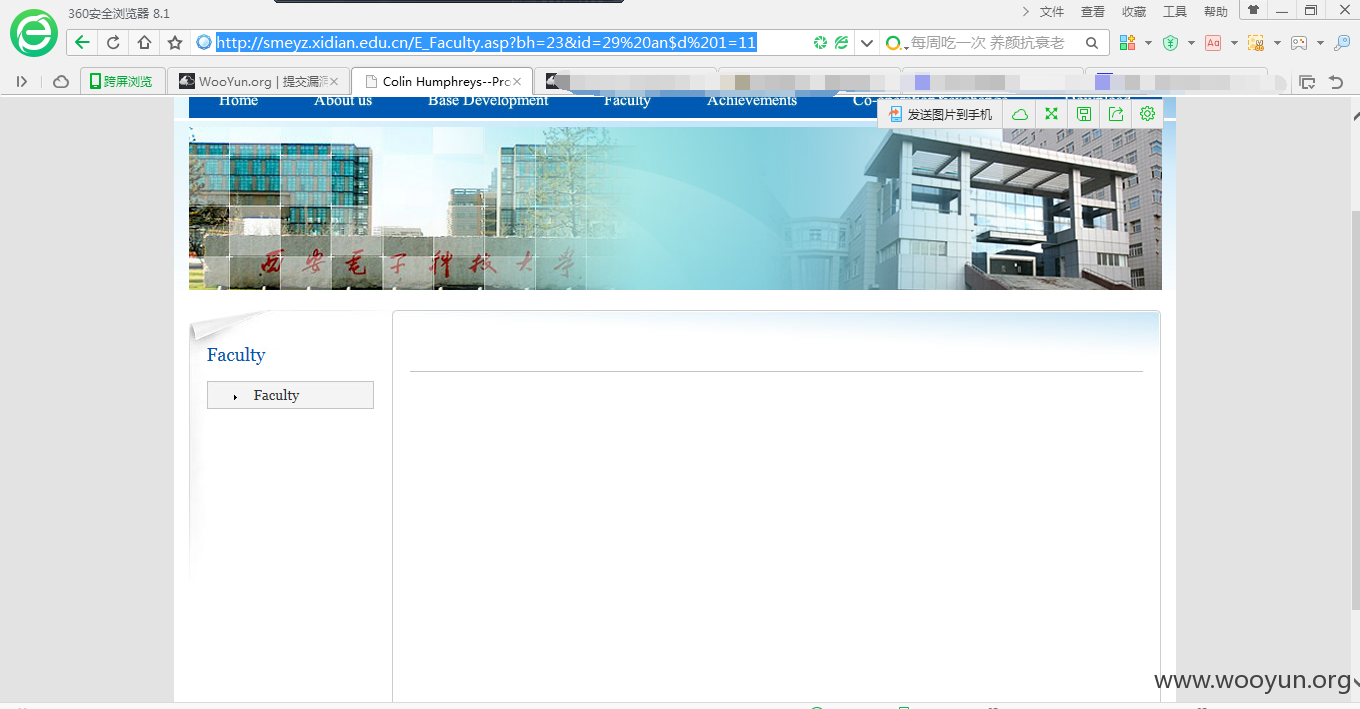
Task: Open the About us nav link
Action: 343,101
